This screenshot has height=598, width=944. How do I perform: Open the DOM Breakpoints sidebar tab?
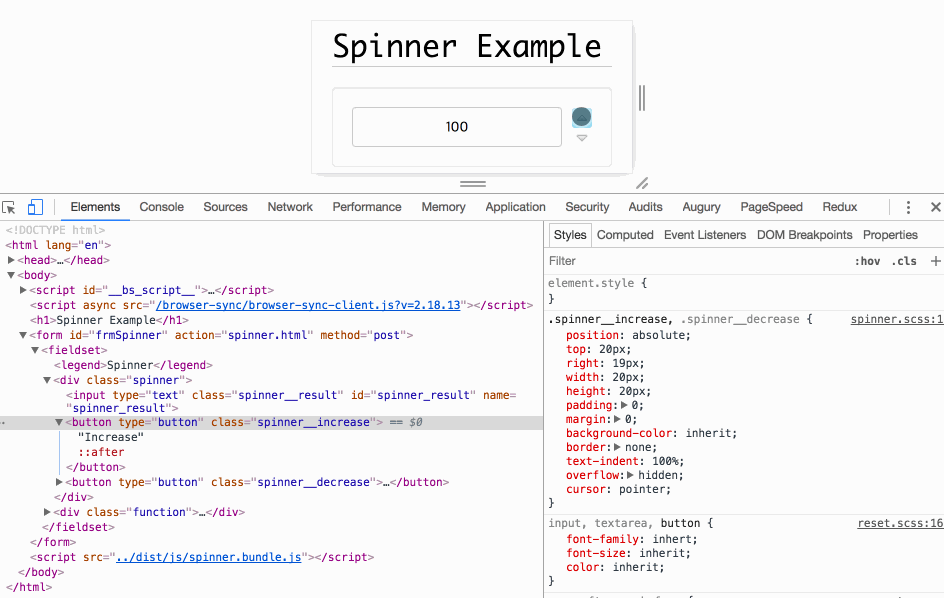tap(804, 235)
